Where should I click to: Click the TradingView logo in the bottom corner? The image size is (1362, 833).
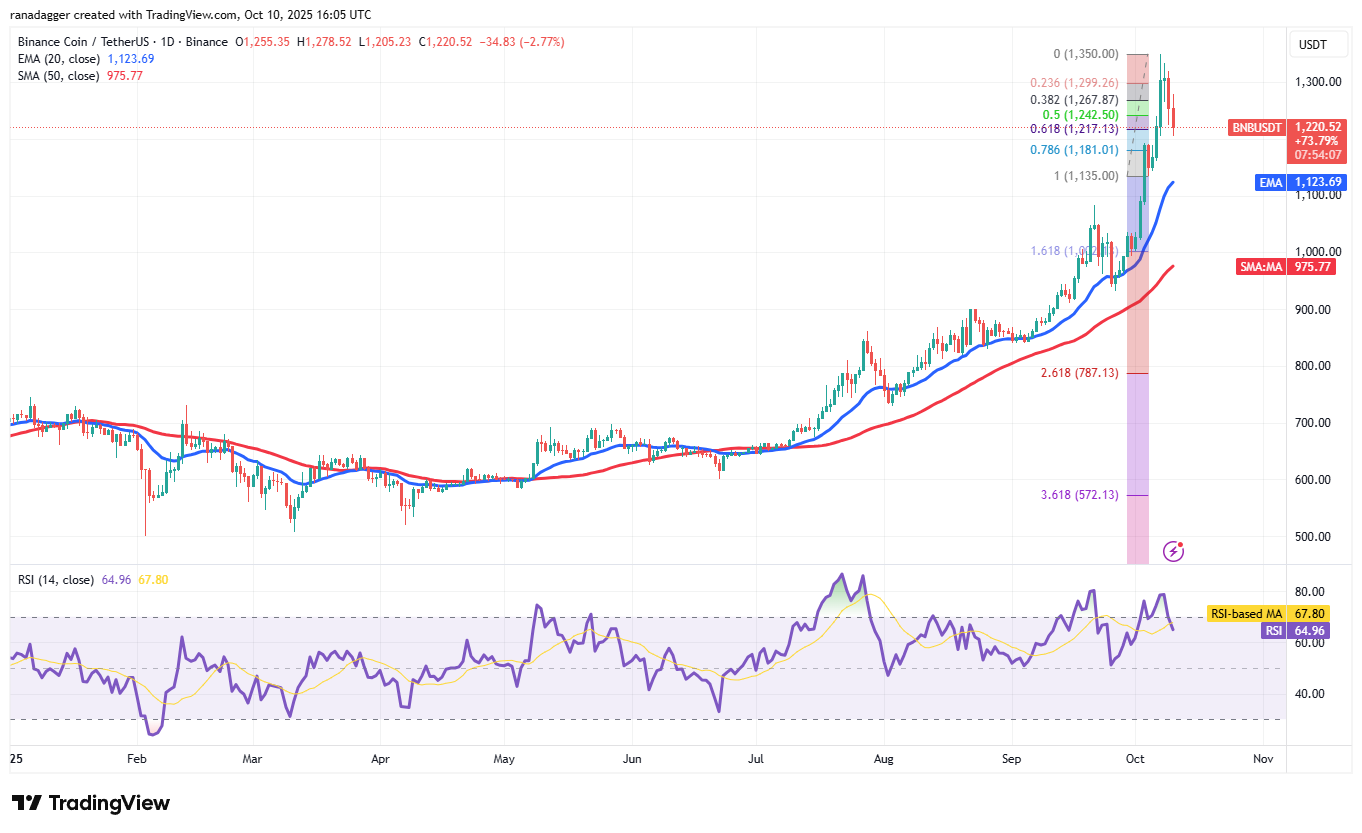(88, 803)
